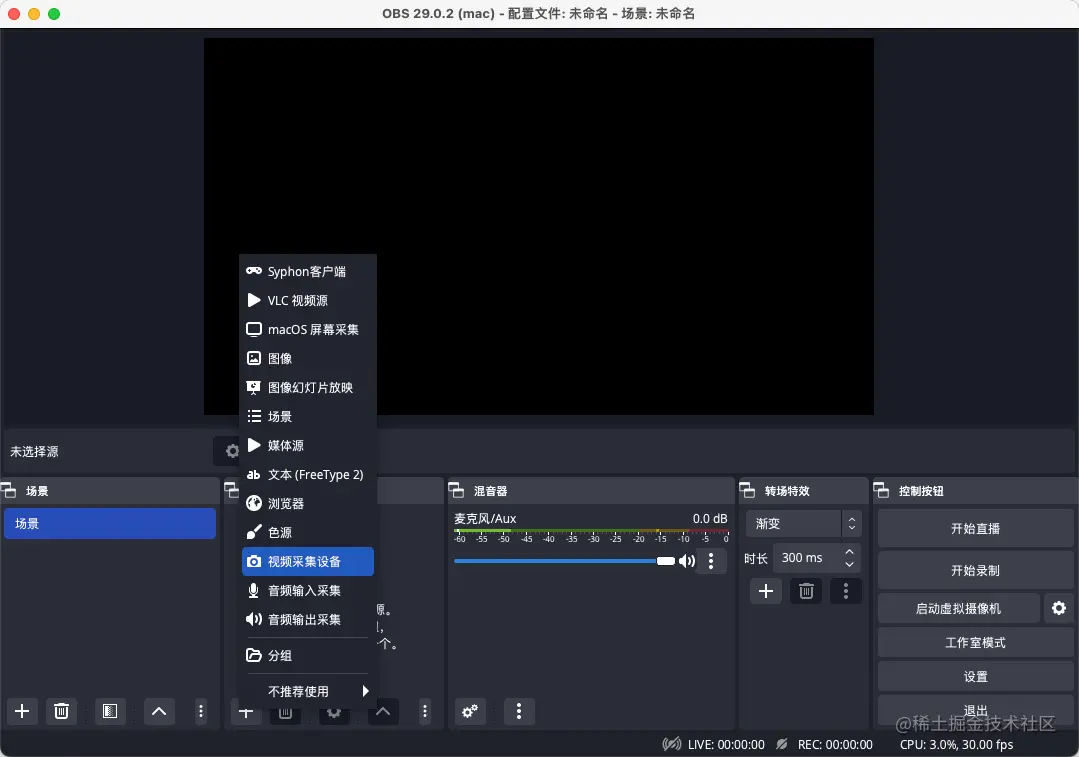Click CPU usage text in status bar
Viewport: 1079px width, 757px height.
(x=957, y=744)
